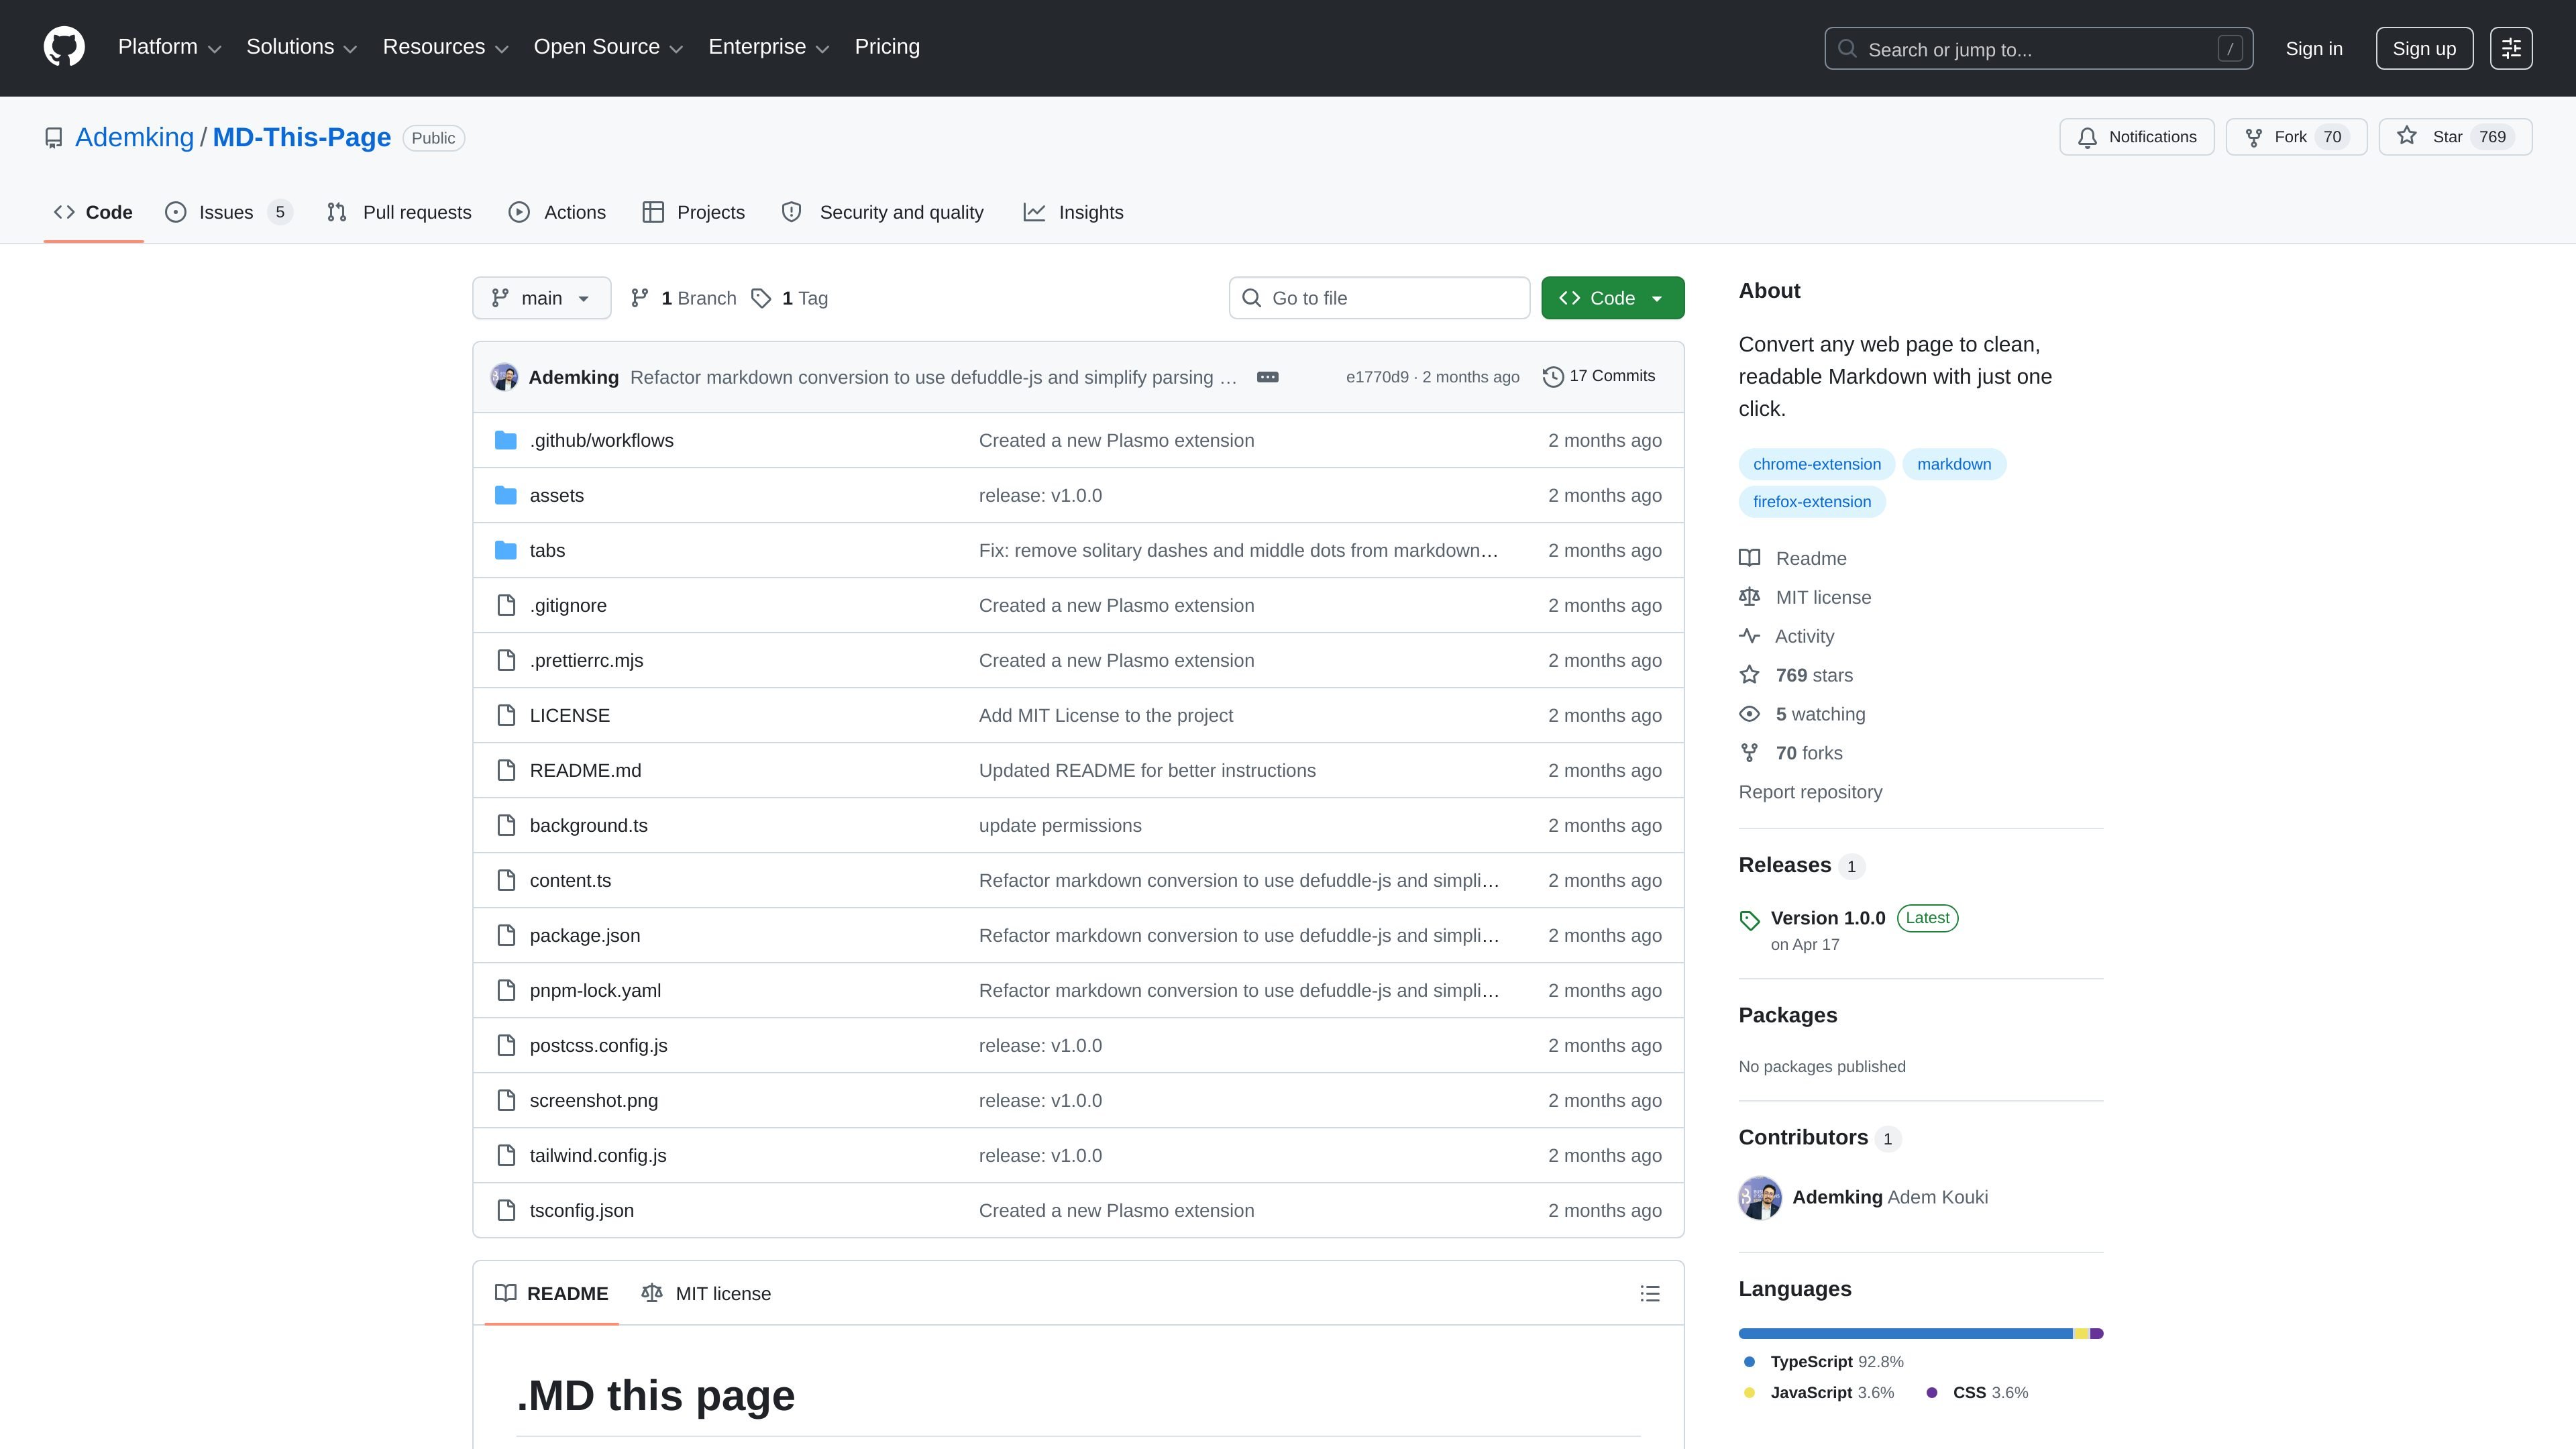Expand the Solutions menu
This screenshot has height=1449, width=2576.
[x=301, y=47]
